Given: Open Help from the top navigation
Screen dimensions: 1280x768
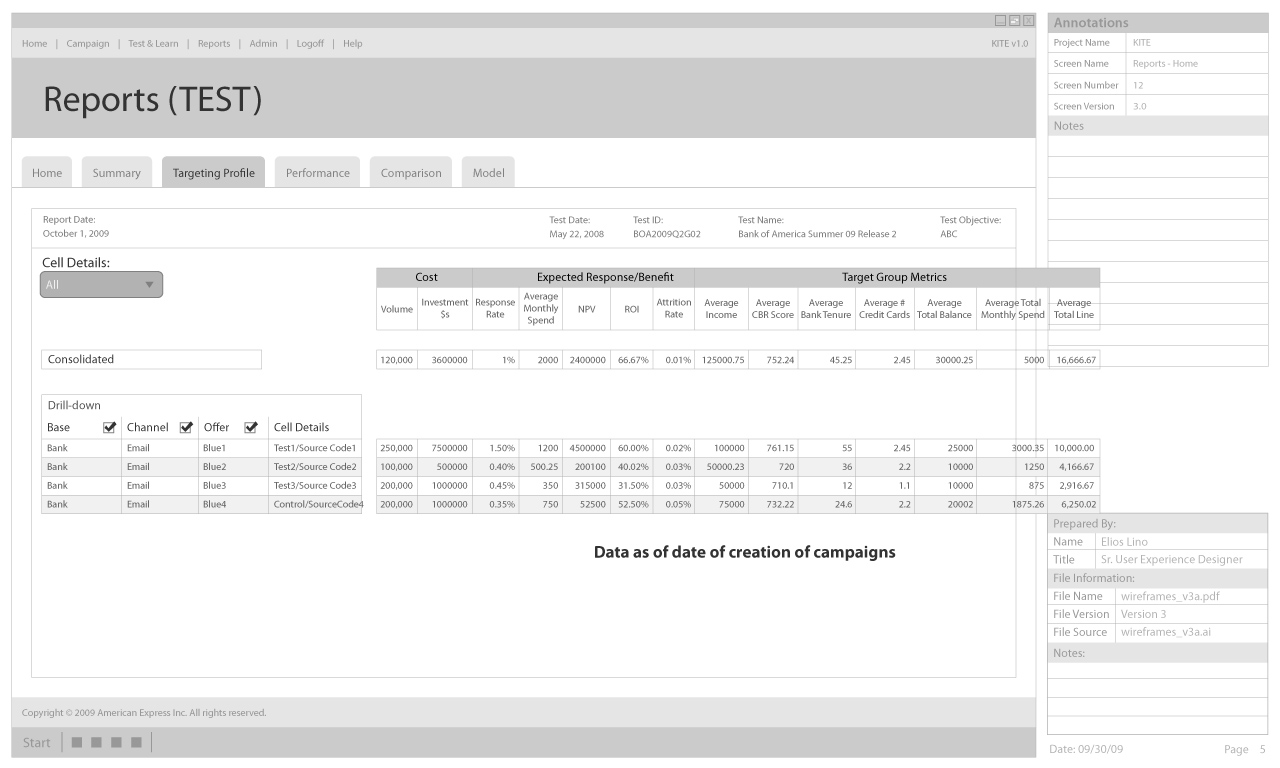Looking at the screenshot, I should tap(353, 43).
